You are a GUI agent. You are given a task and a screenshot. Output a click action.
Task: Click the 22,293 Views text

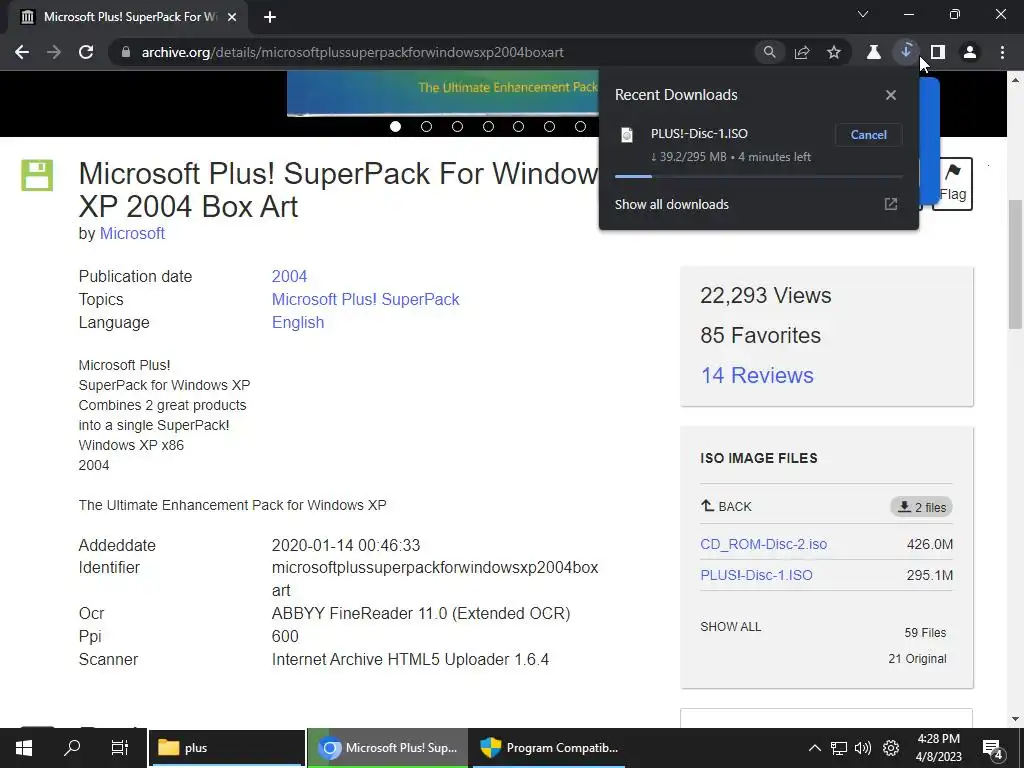point(765,296)
